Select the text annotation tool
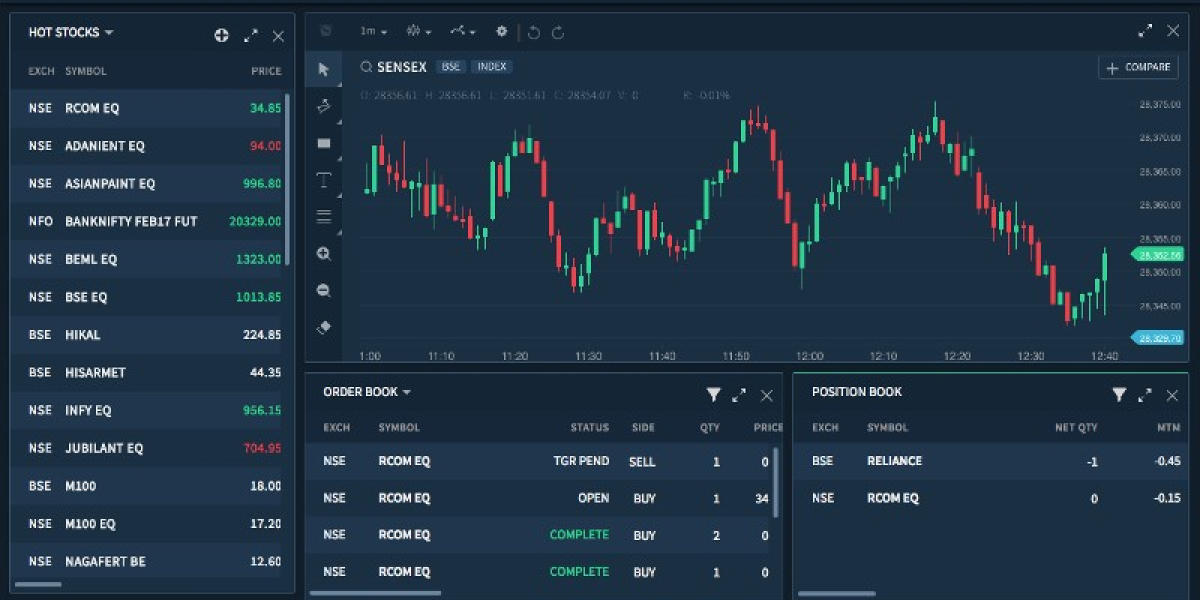This screenshot has height=600, width=1200. (324, 180)
